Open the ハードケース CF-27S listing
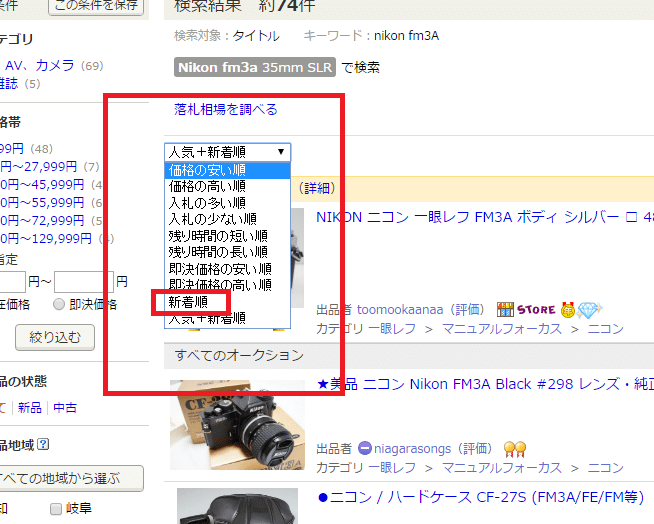654x524 pixels. (481, 497)
